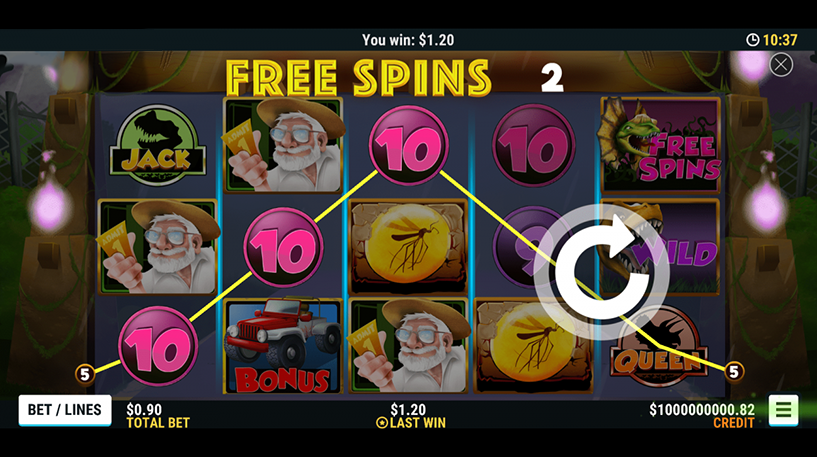Image resolution: width=817 pixels, height=457 pixels.
Task: Click the right payline 5 marker
Action: 734,372
